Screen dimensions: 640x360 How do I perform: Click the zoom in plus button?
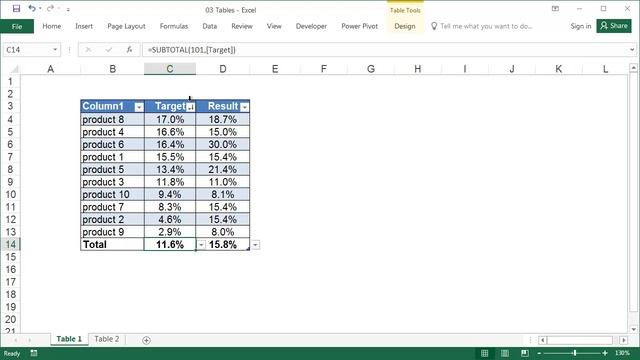pyautogui.click(x=605, y=353)
